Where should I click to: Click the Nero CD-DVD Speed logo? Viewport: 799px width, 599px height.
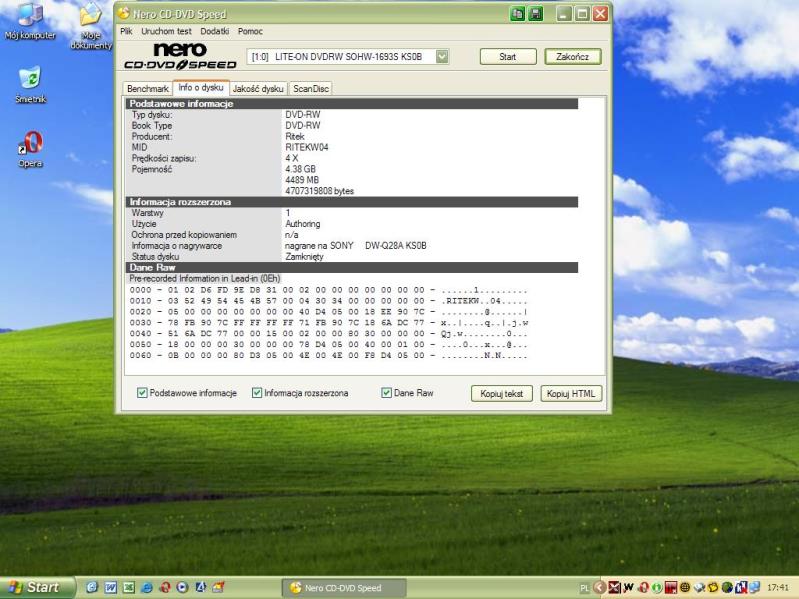[x=180, y=56]
